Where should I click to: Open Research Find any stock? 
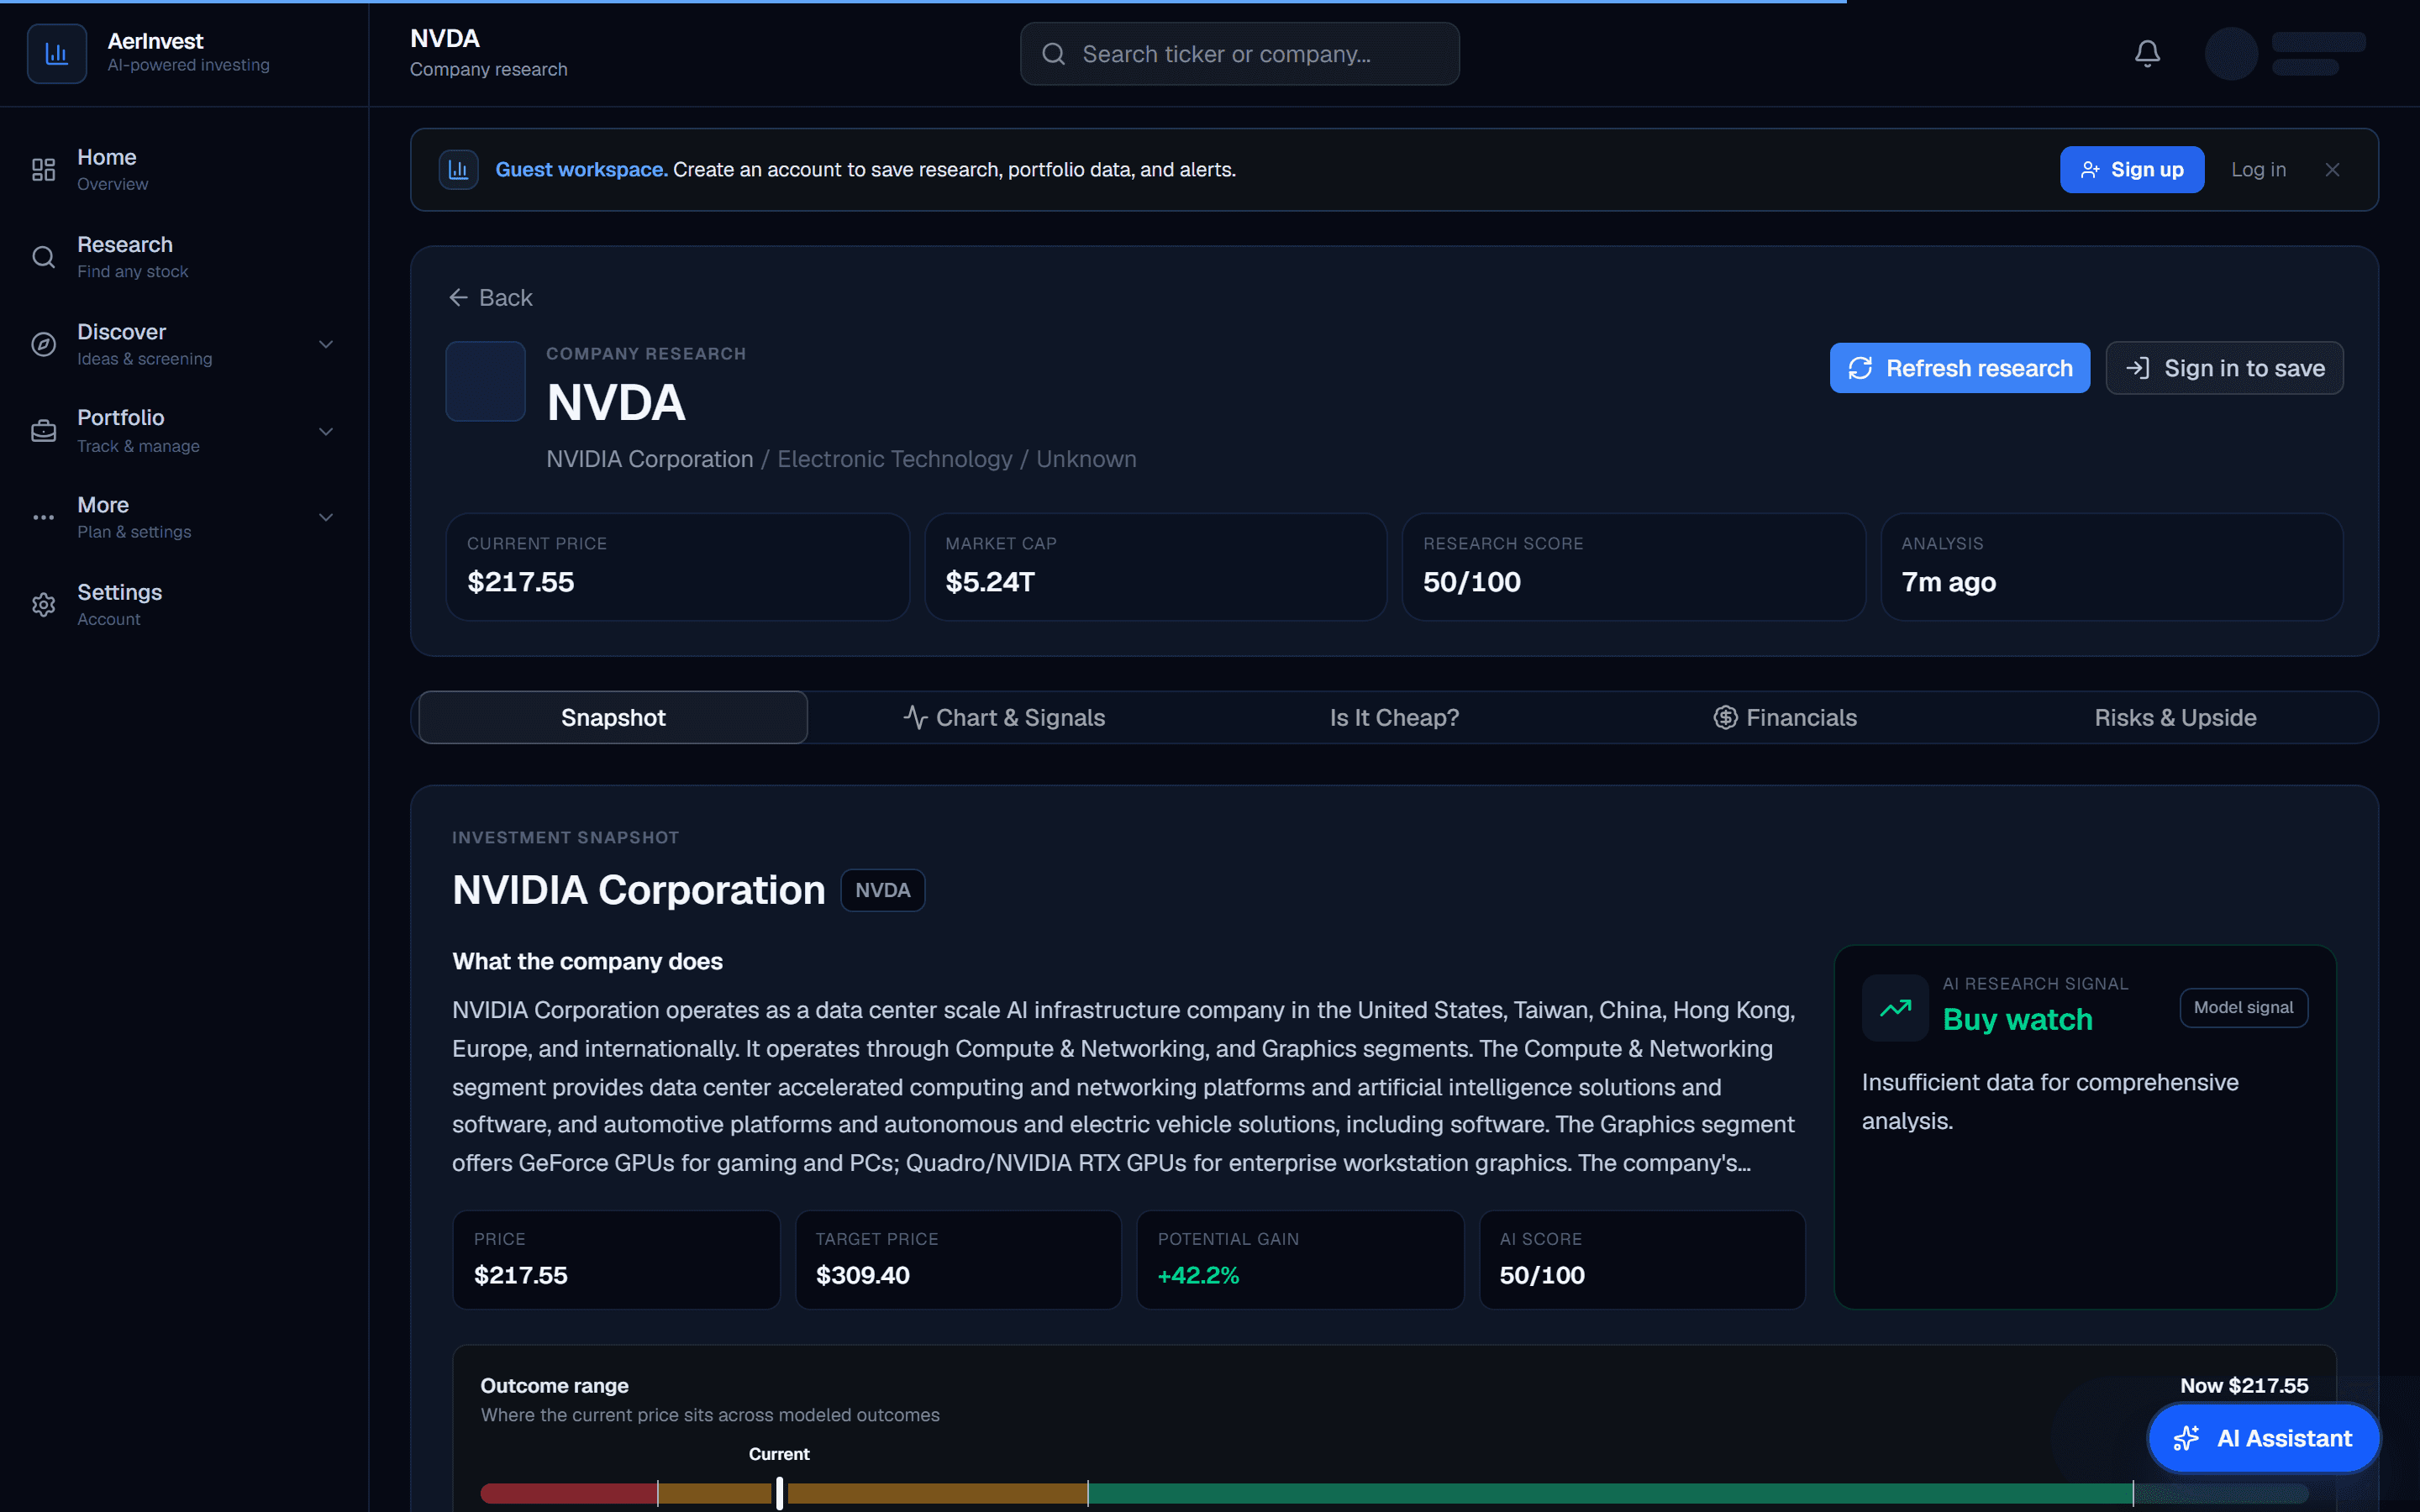point(184,257)
